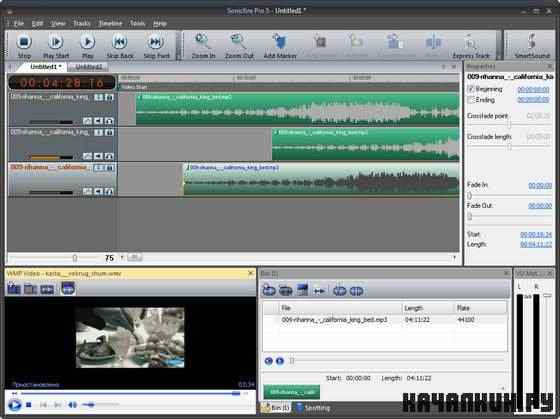Click the first icon in the Bin toolbar
The image size is (560, 419).
point(269,290)
